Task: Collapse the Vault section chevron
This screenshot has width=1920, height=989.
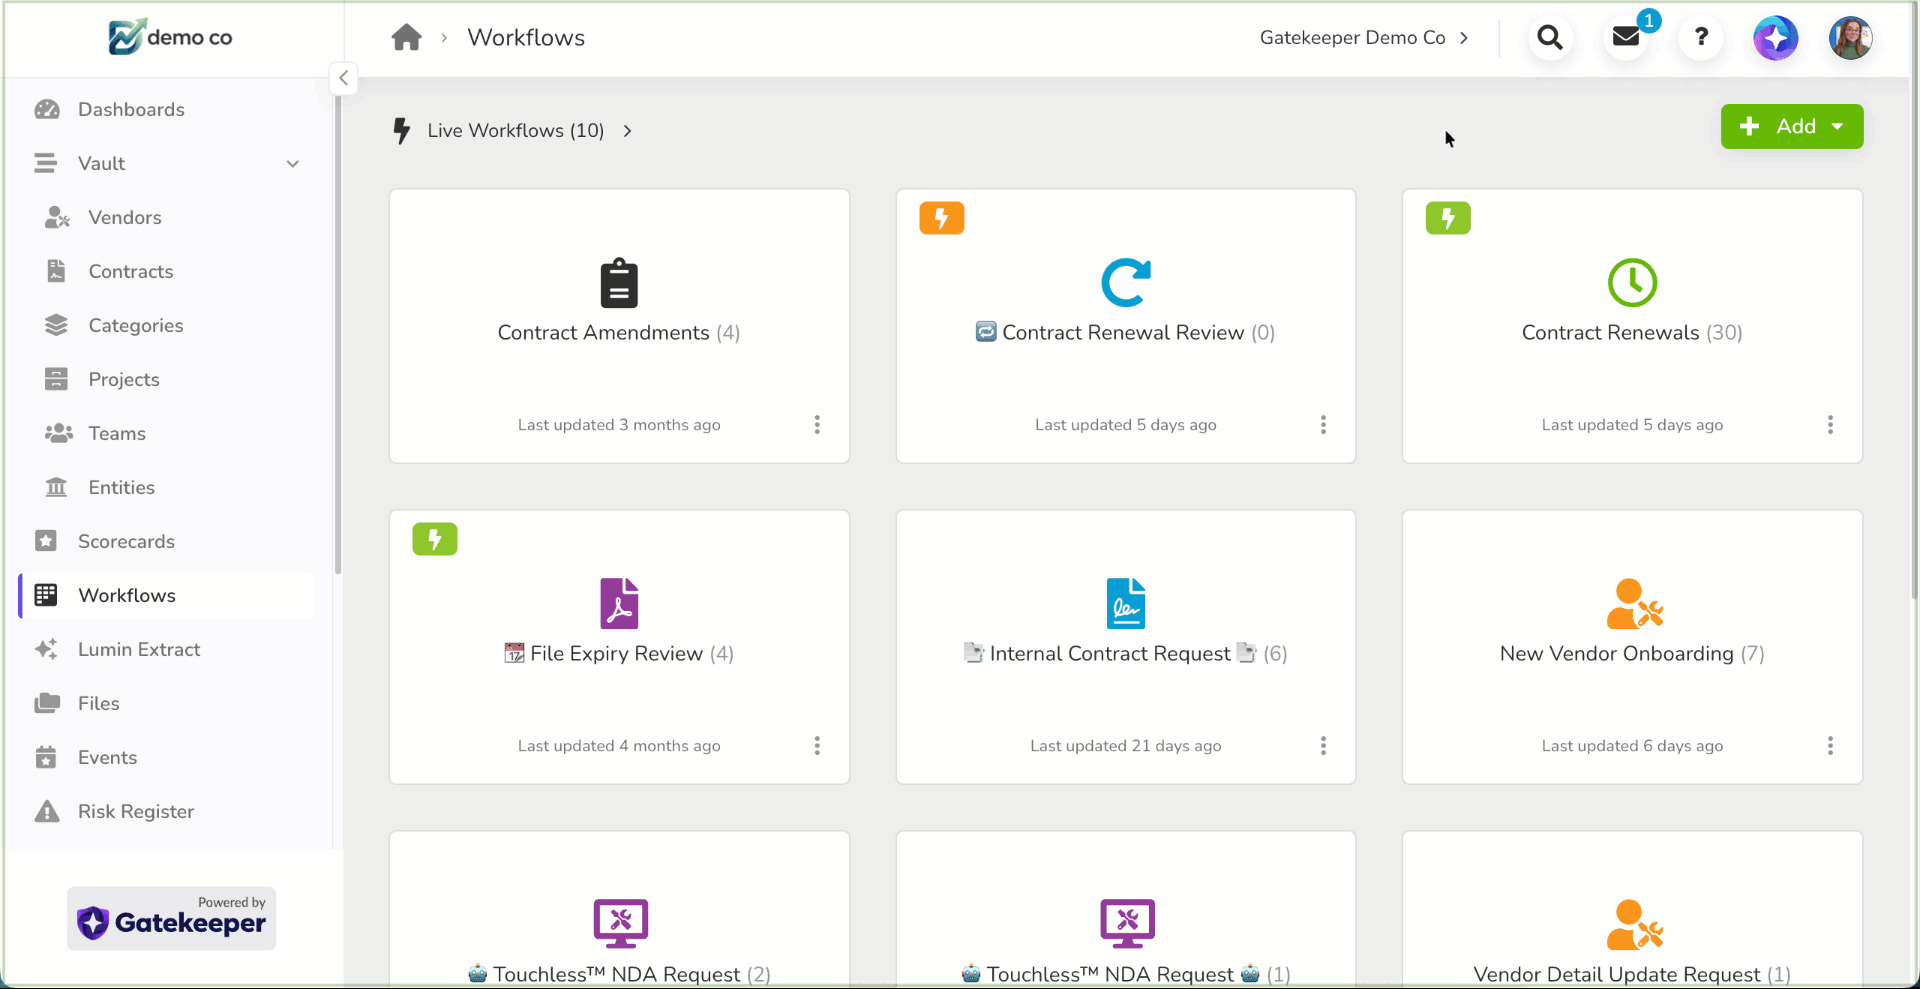Action: click(293, 164)
